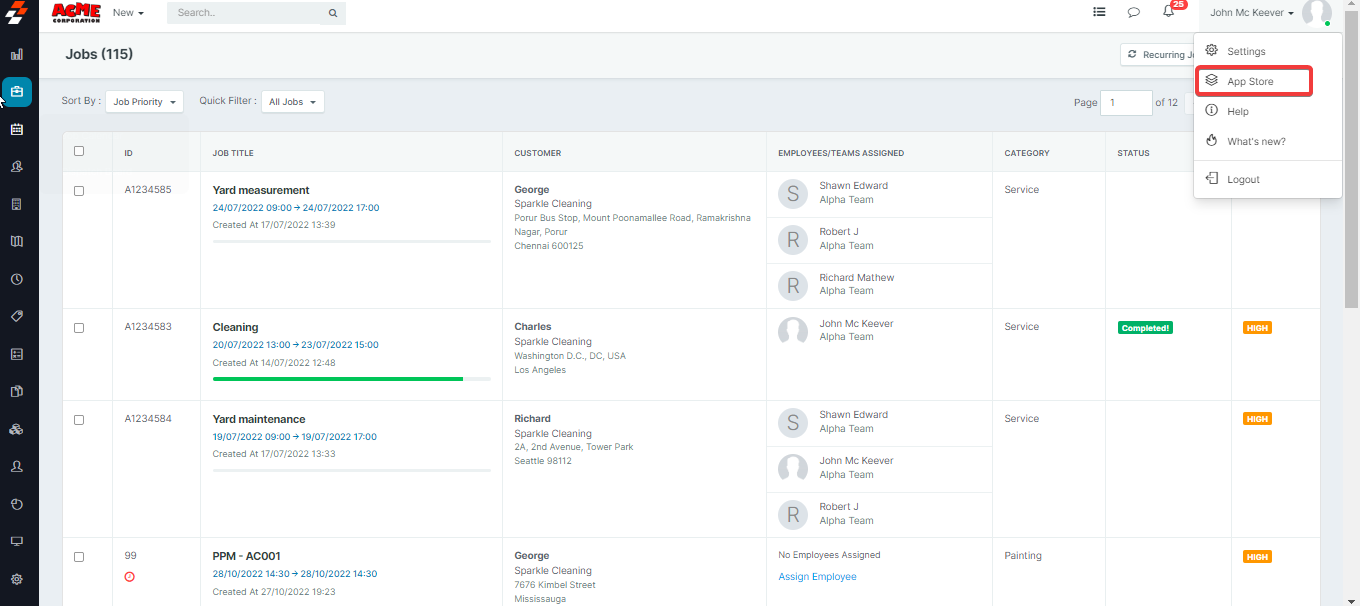Click the clock icon in the sidebar
Image resolution: width=1360 pixels, height=606 pixels.
click(17, 279)
